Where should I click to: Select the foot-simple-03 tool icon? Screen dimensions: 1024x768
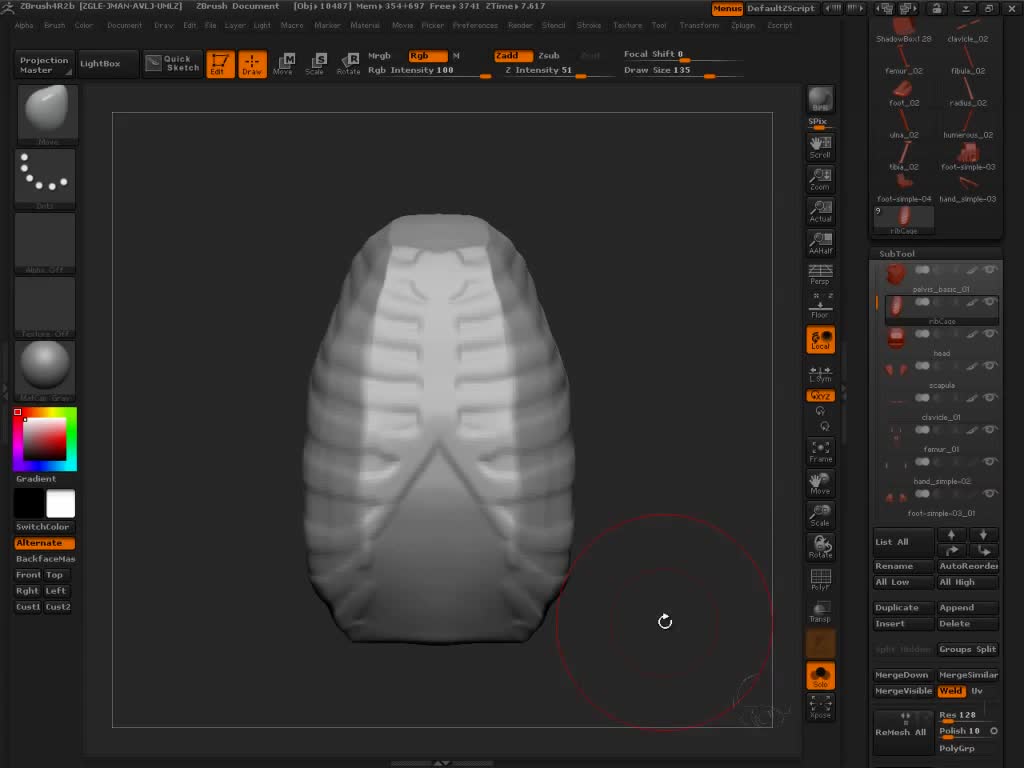[x=967, y=157]
